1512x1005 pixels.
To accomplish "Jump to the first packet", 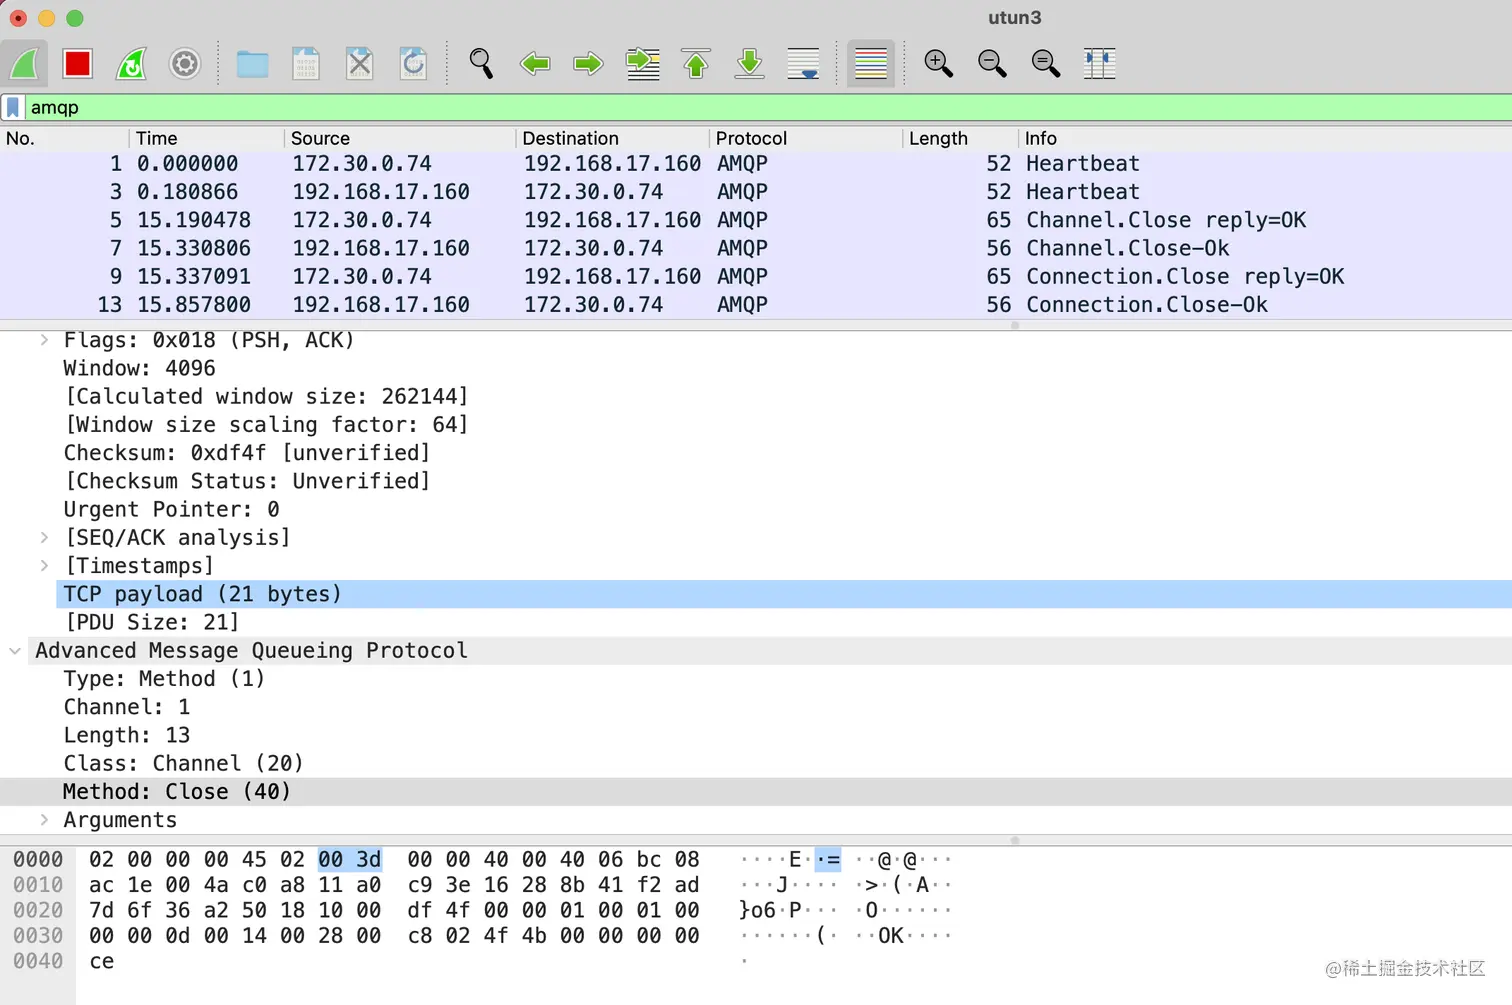I will coord(696,64).
